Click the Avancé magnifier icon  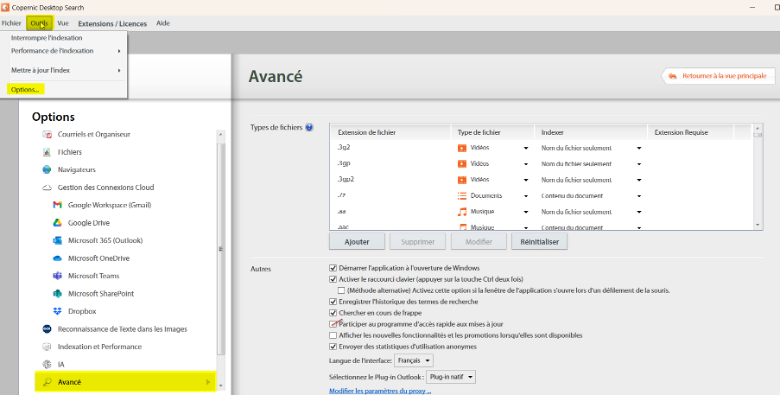pyautogui.click(x=47, y=382)
